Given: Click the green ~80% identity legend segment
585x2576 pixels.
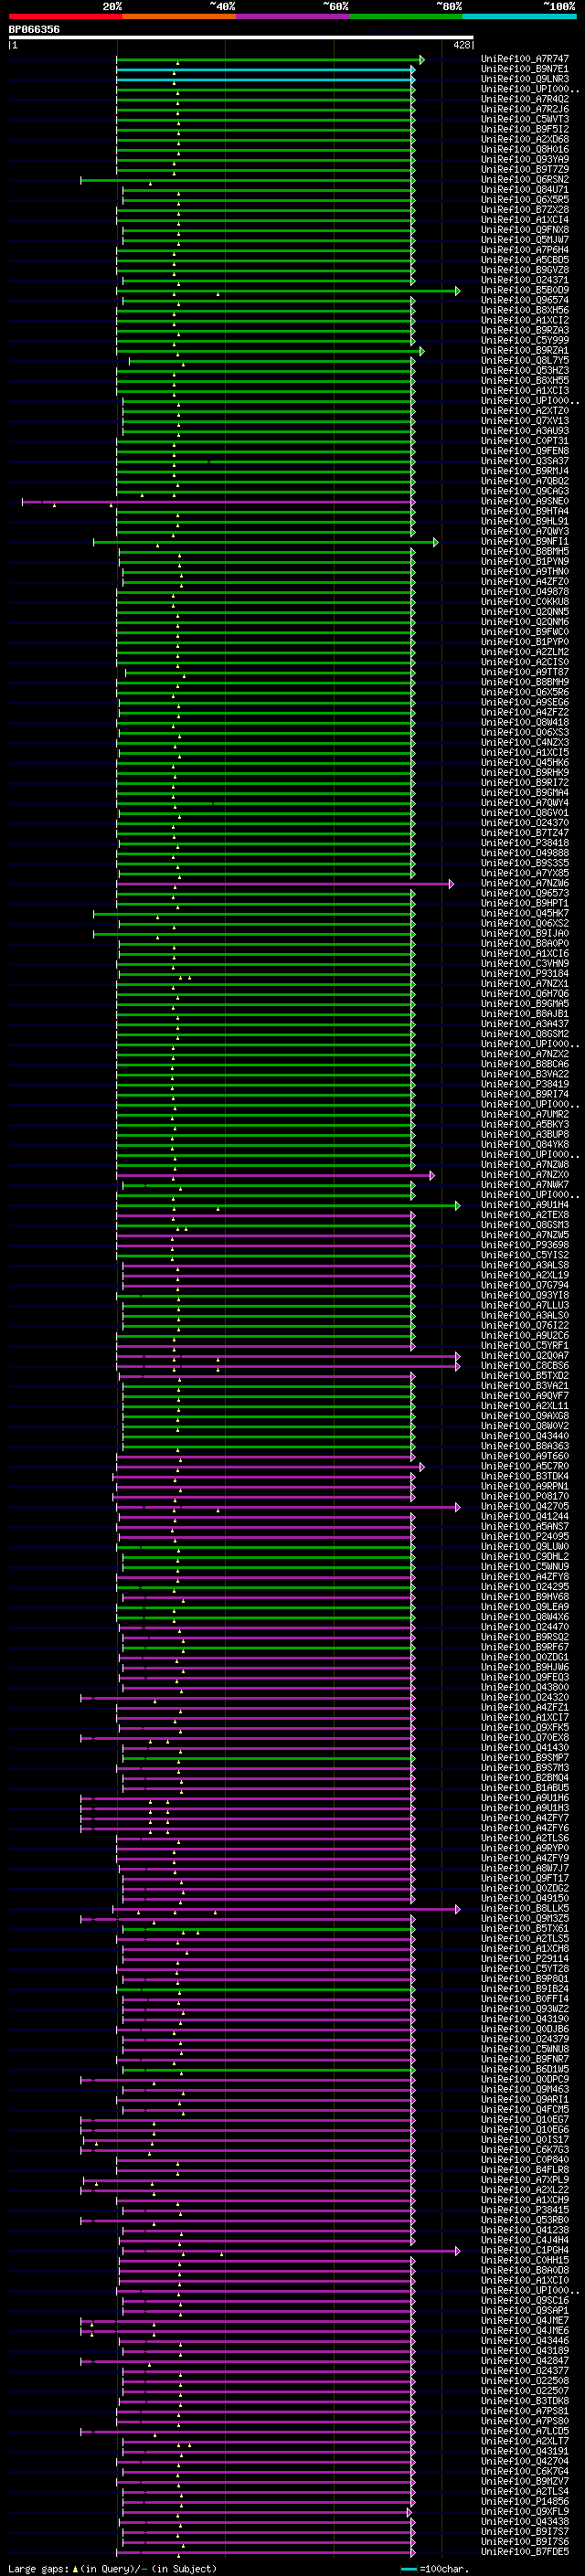Looking at the screenshot, I should click(x=405, y=16).
